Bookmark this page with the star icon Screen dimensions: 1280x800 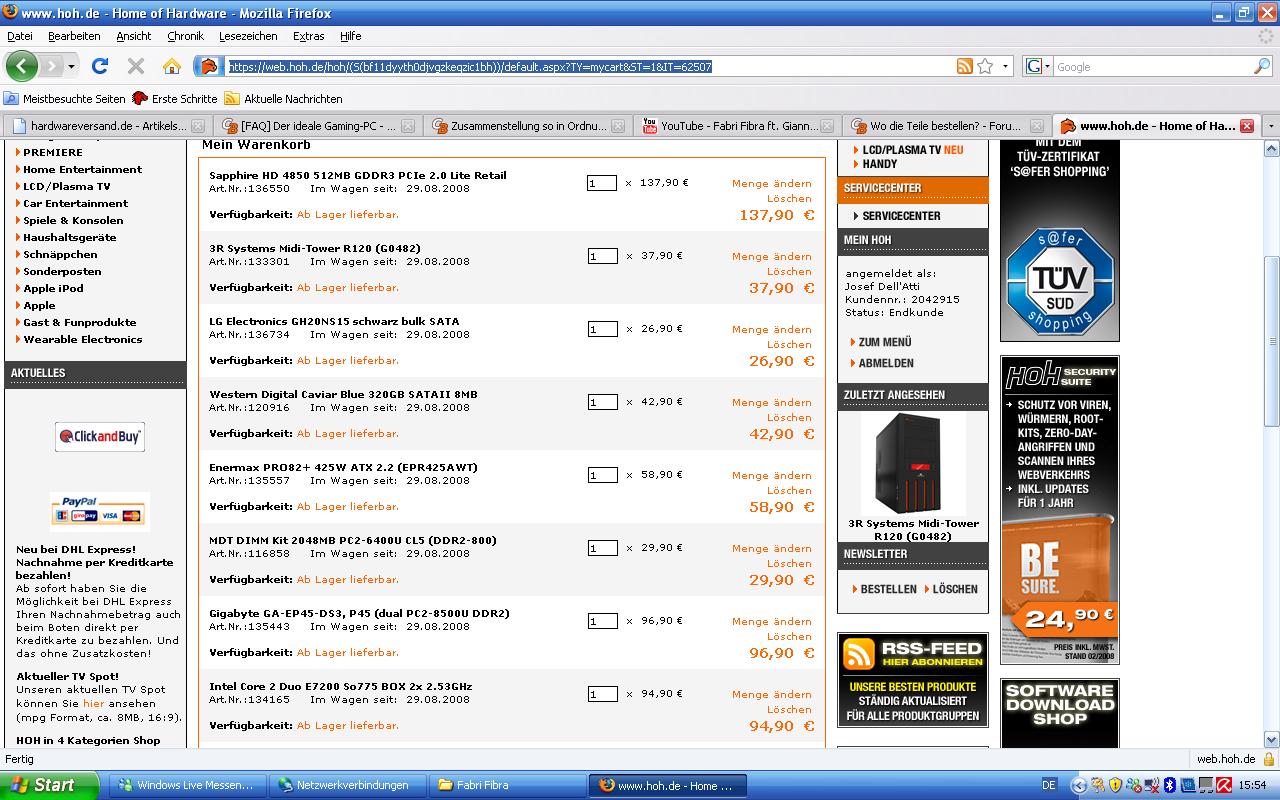(985, 66)
